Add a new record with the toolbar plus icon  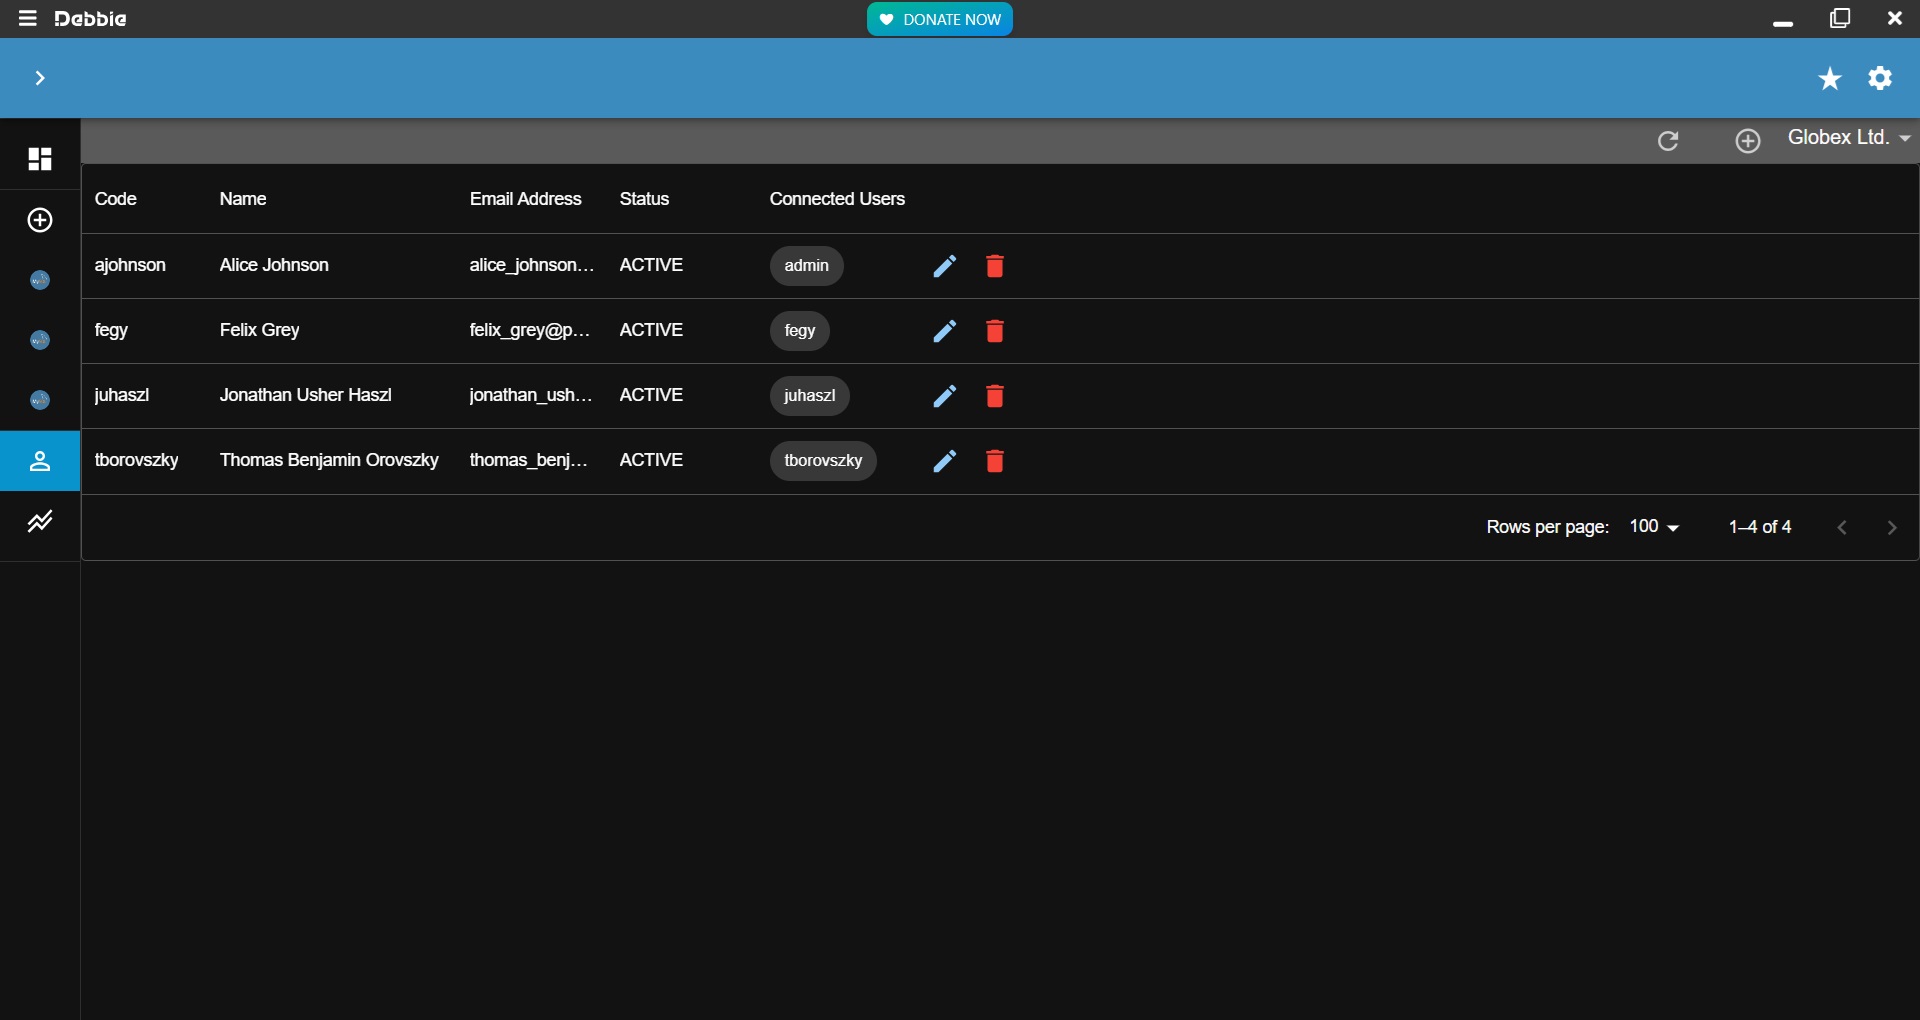tap(1747, 141)
